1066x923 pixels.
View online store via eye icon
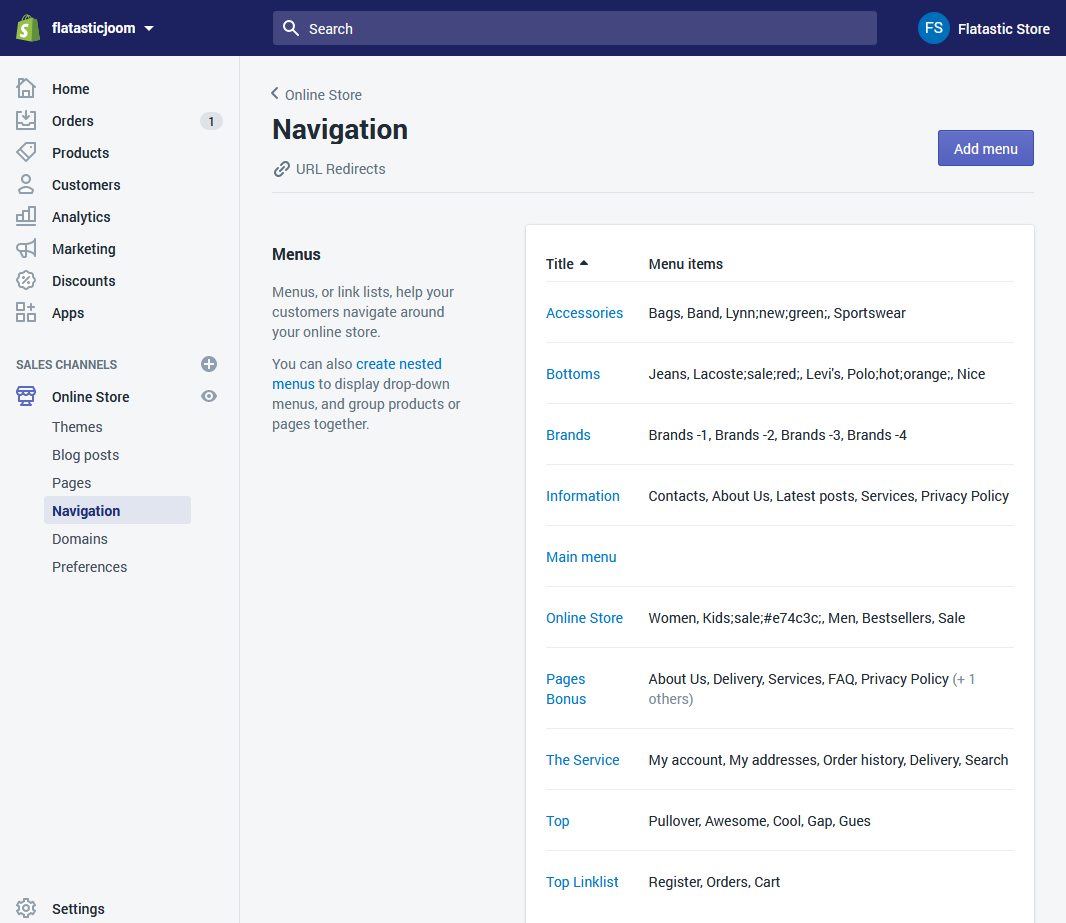point(209,397)
